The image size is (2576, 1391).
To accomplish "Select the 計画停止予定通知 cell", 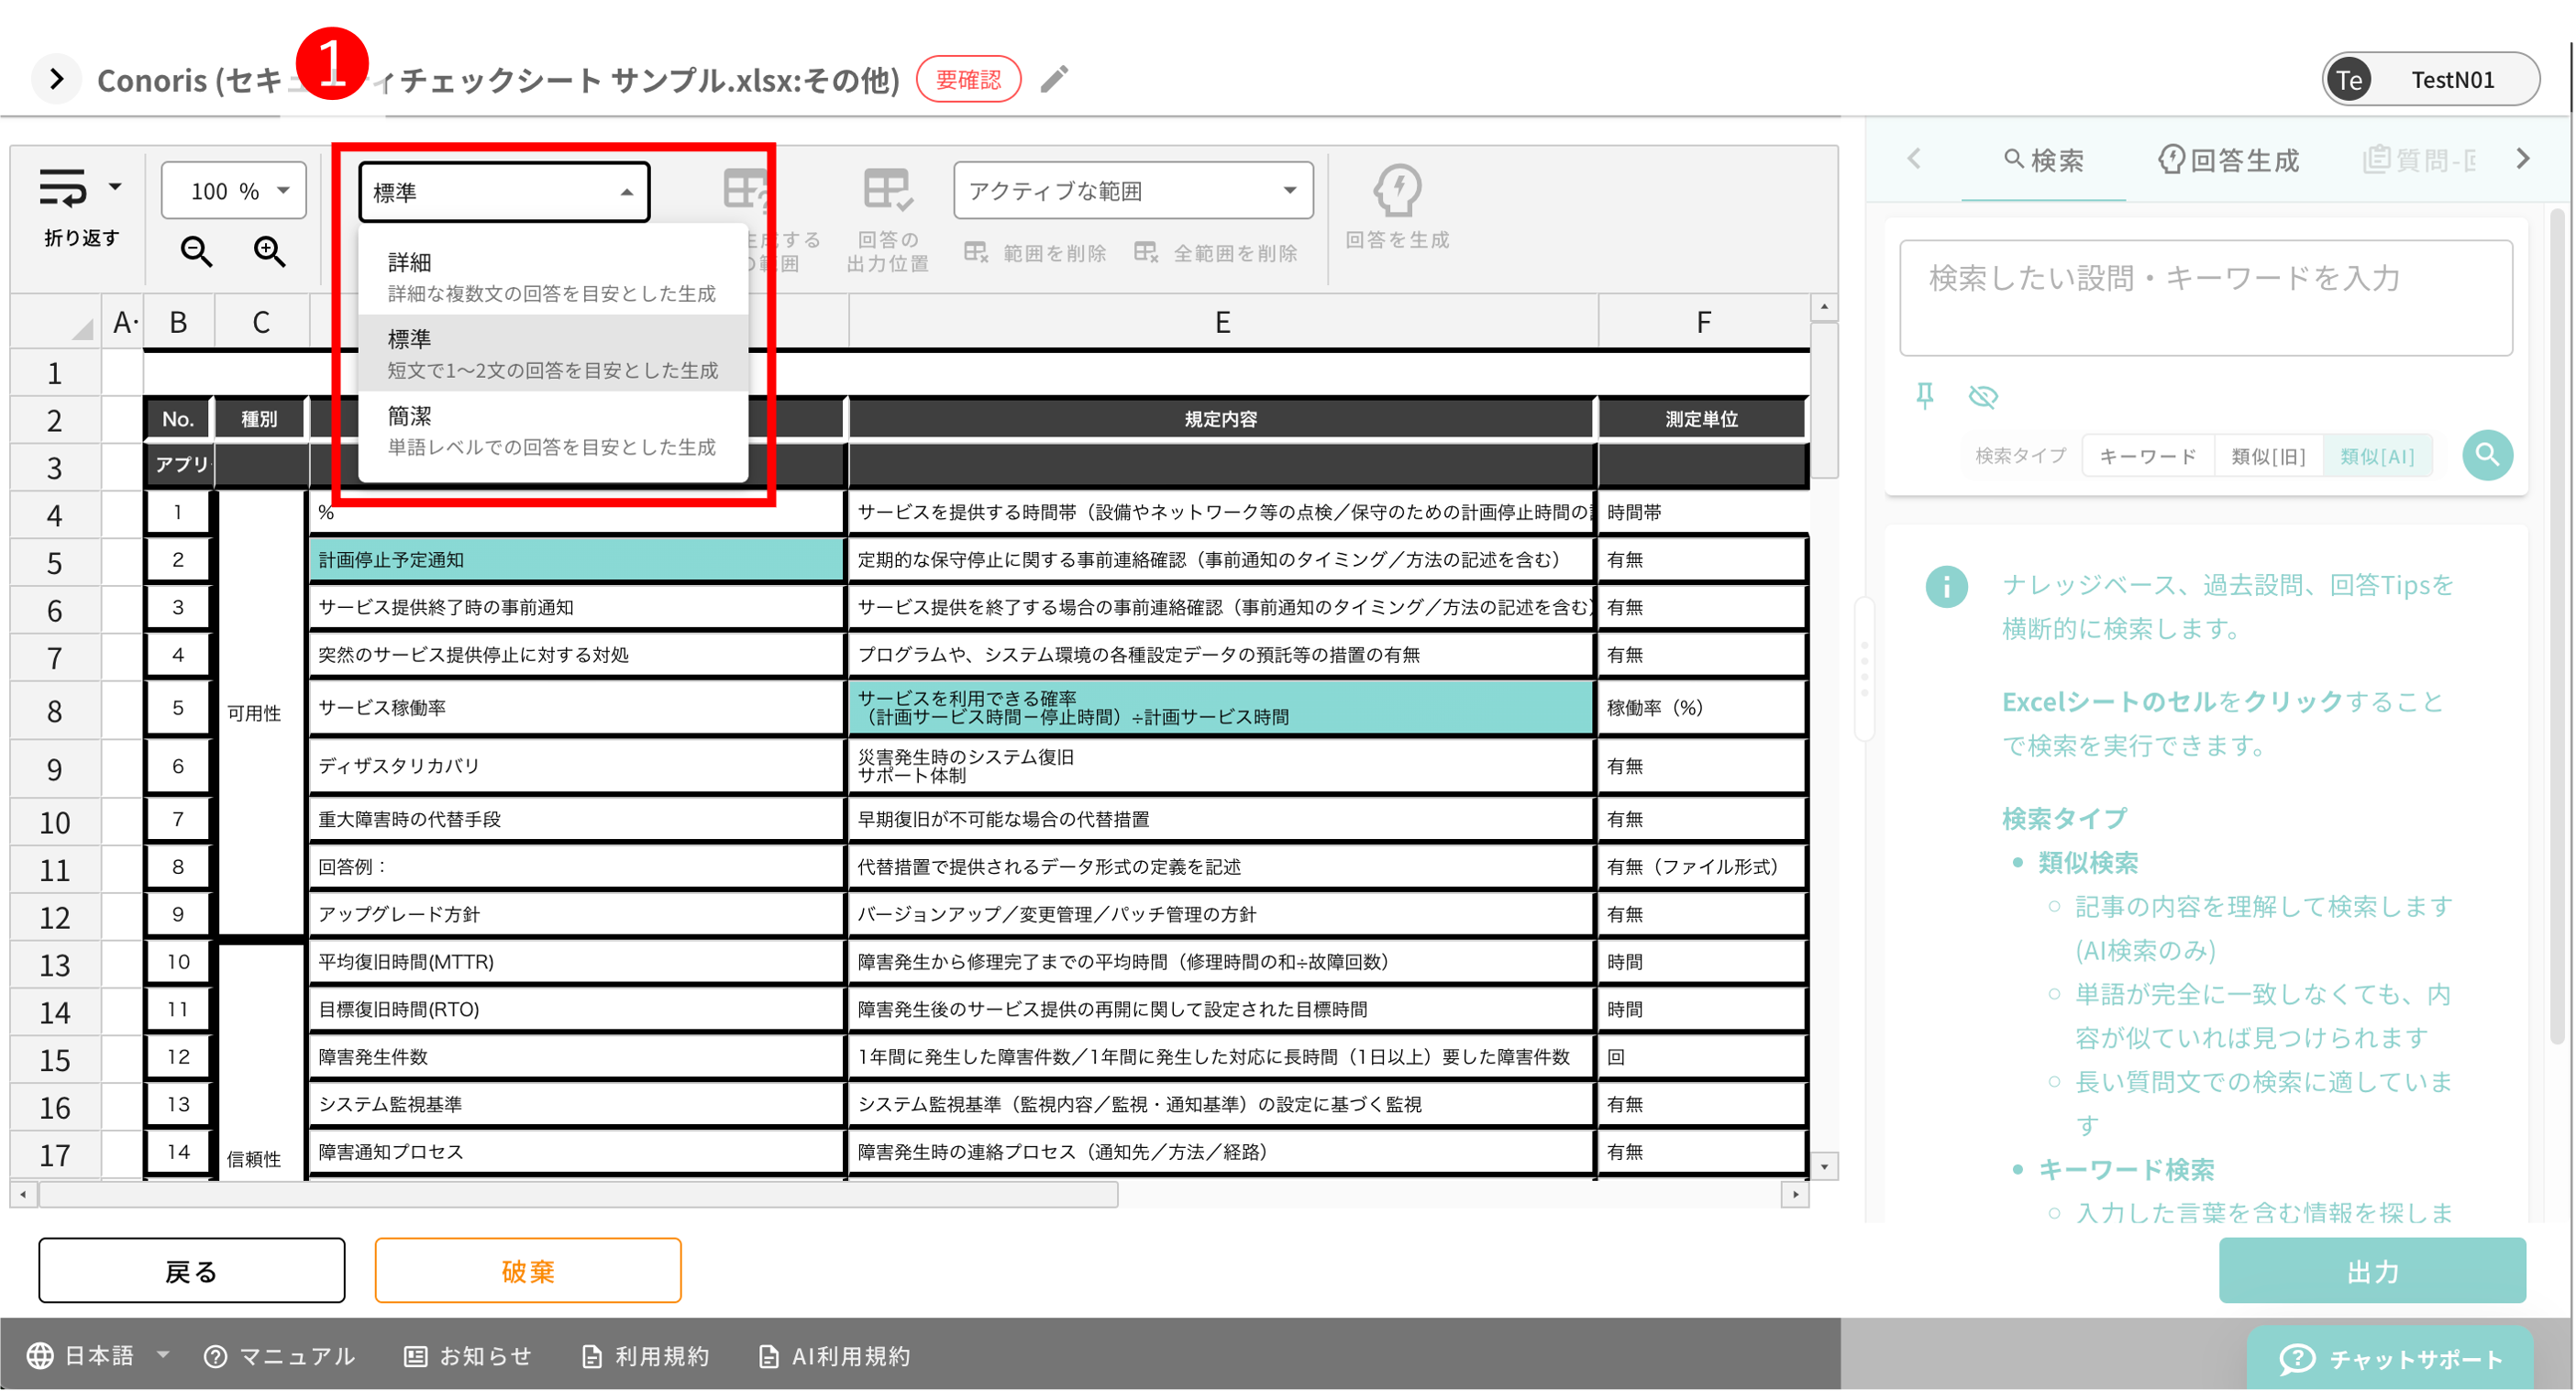I will click(x=577, y=560).
